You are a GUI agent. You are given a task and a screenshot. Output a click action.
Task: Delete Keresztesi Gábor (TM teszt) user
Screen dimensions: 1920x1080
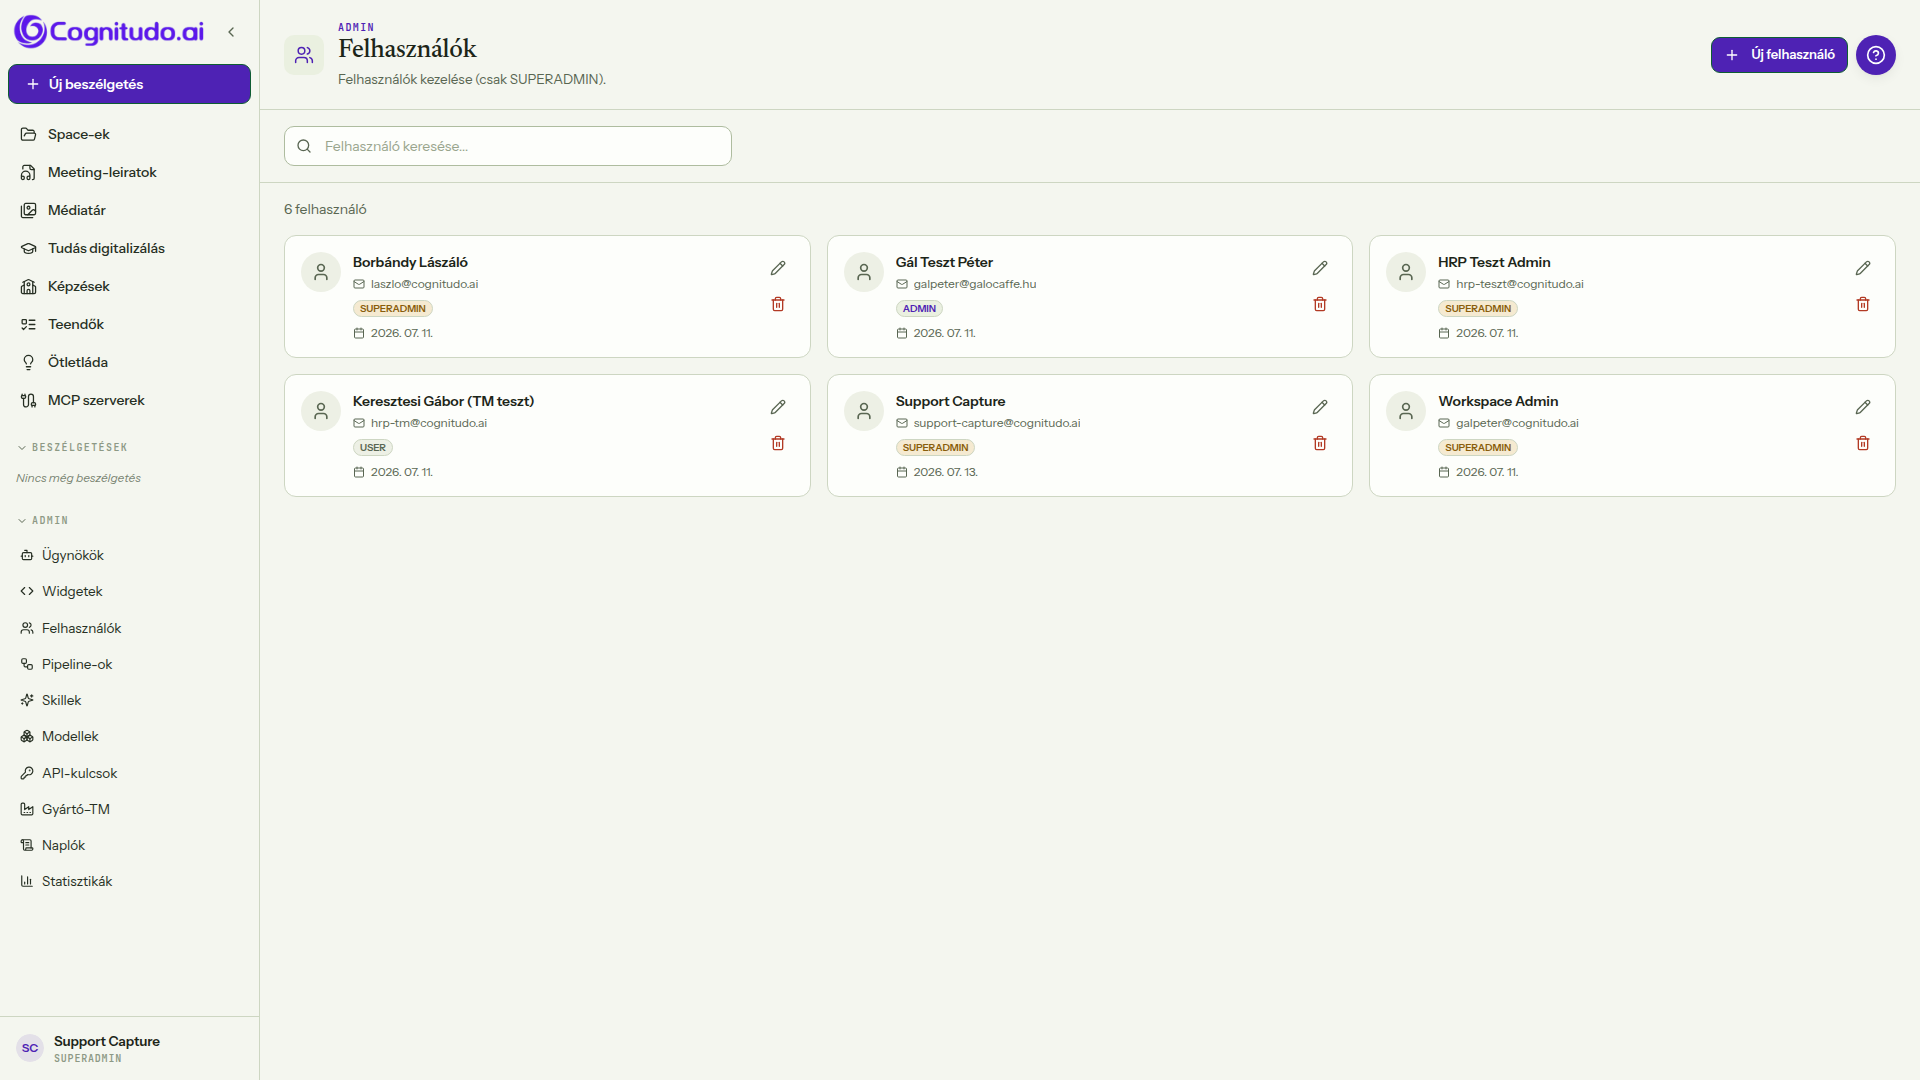tap(778, 443)
